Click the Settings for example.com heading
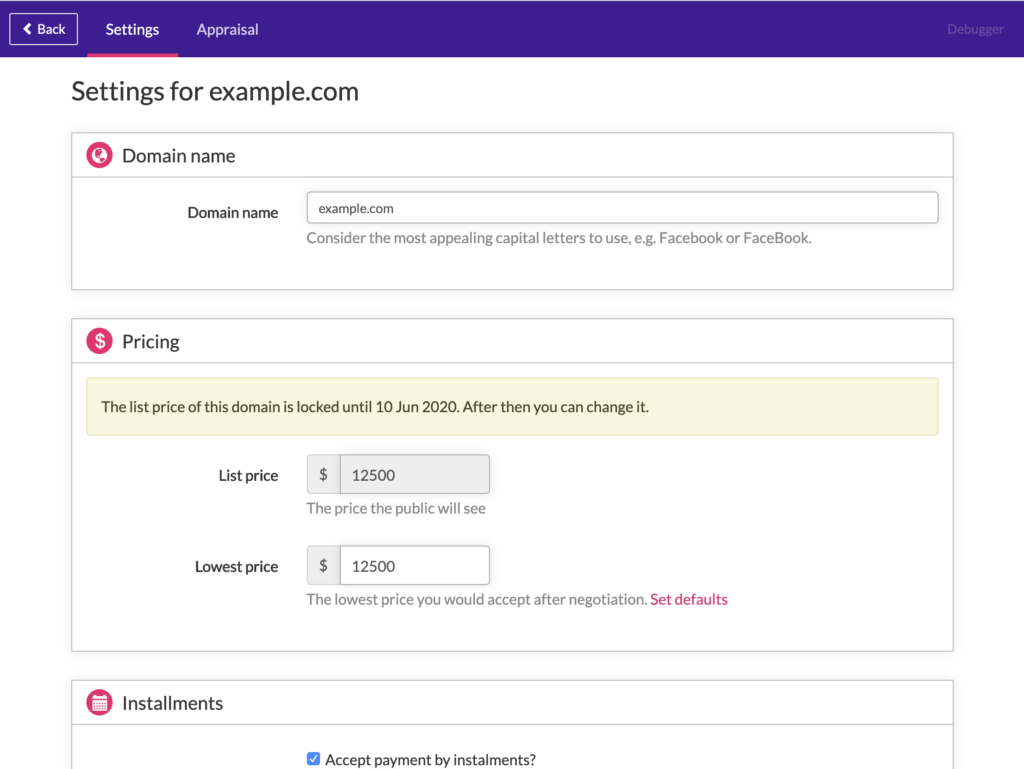 coord(215,91)
